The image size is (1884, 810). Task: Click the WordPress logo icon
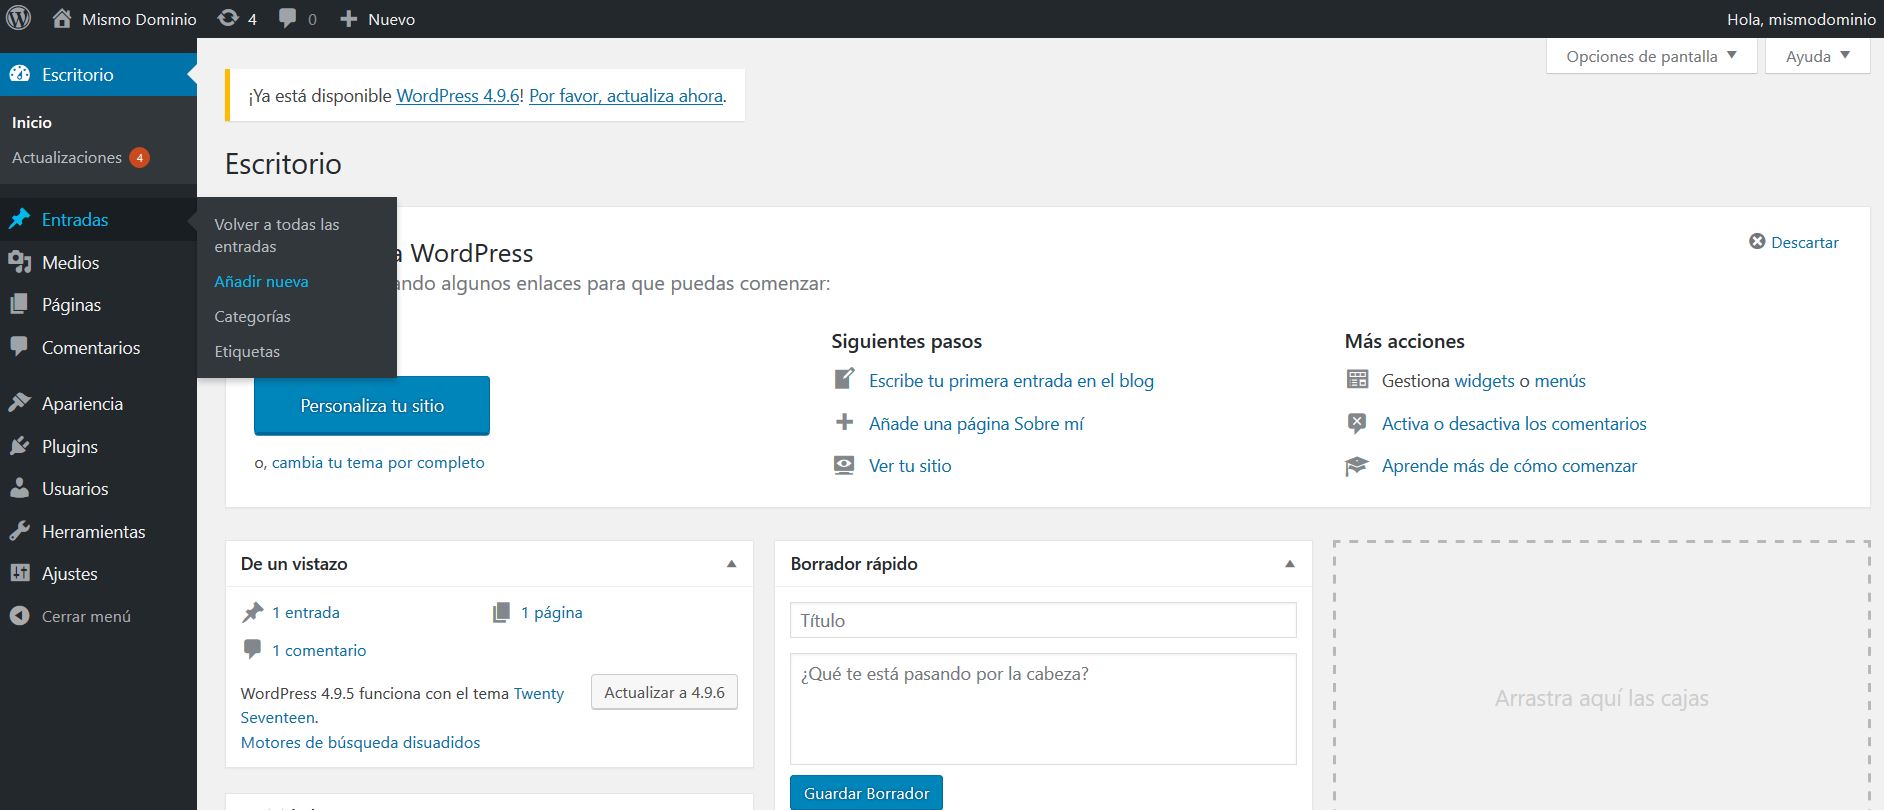tap(19, 18)
